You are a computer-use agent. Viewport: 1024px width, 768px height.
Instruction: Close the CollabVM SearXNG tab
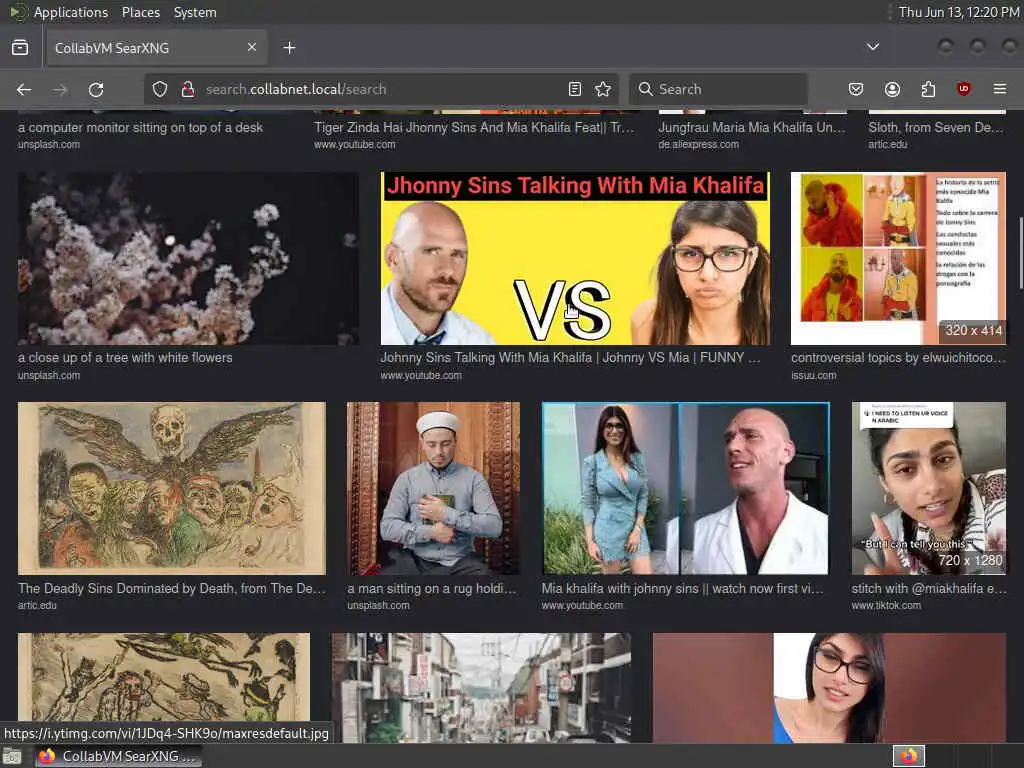252,47
